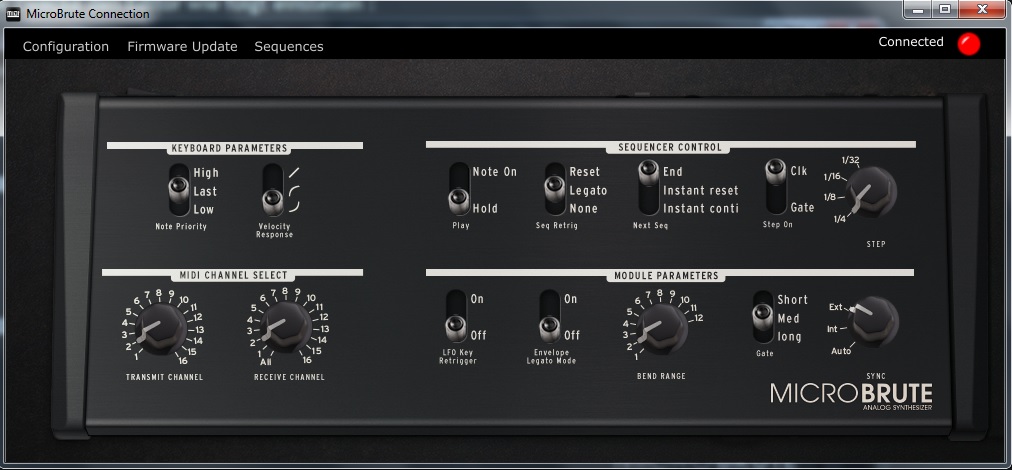Select All on Receive Channel dial
1012x470 pixels.
[265, 363]
